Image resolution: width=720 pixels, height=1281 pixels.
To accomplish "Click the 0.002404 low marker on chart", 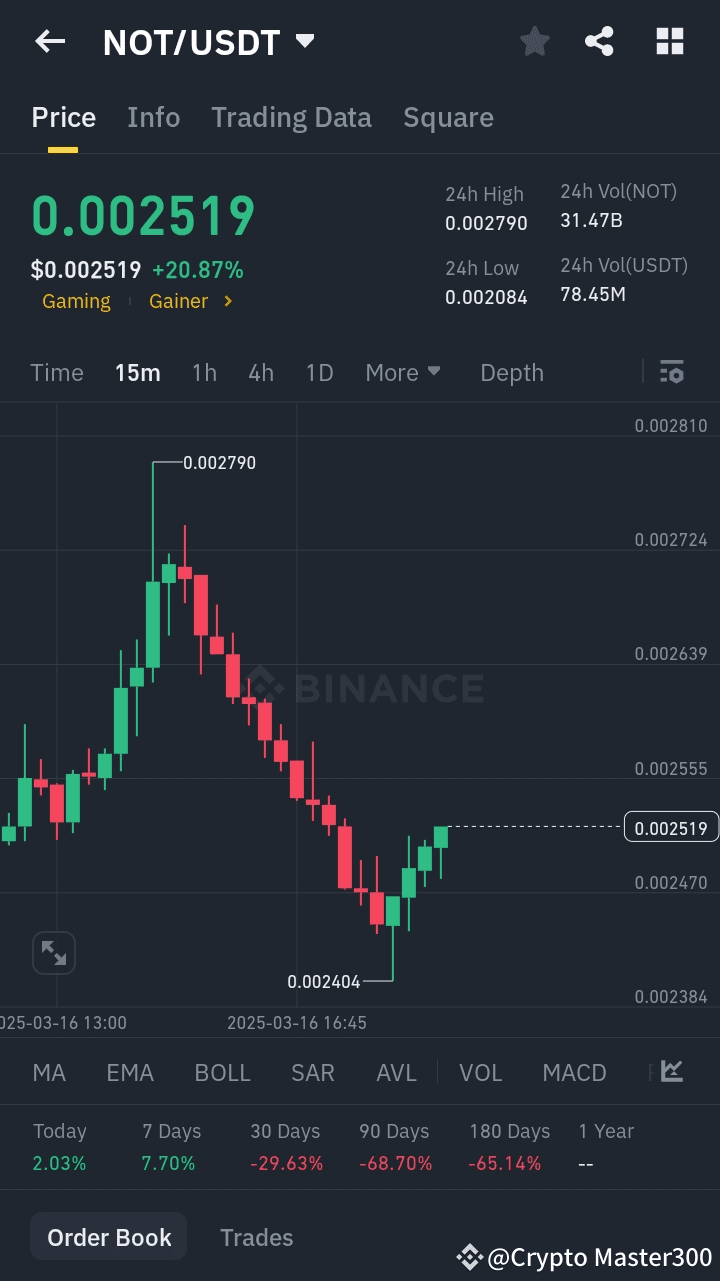I will (324, 982).
